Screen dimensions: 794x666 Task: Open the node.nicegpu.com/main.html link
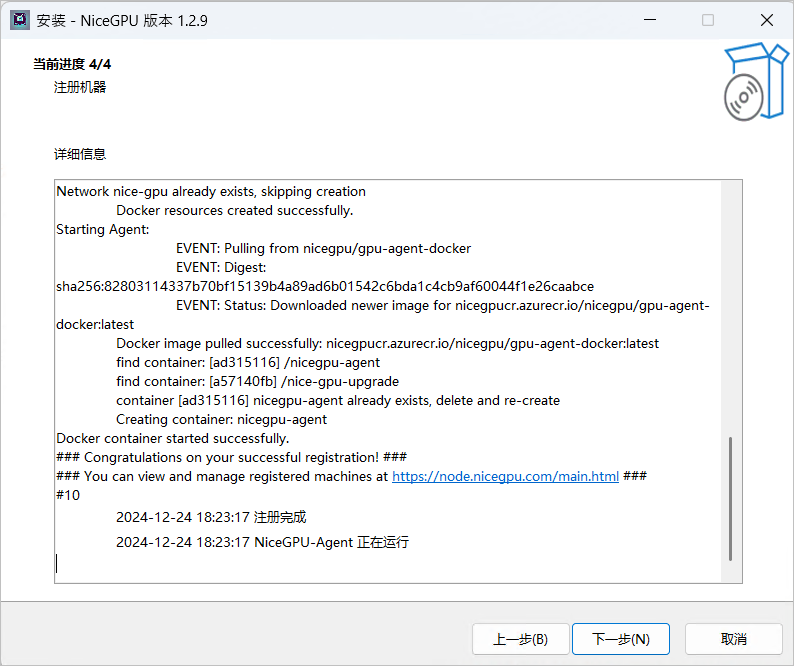click(505, 476)
